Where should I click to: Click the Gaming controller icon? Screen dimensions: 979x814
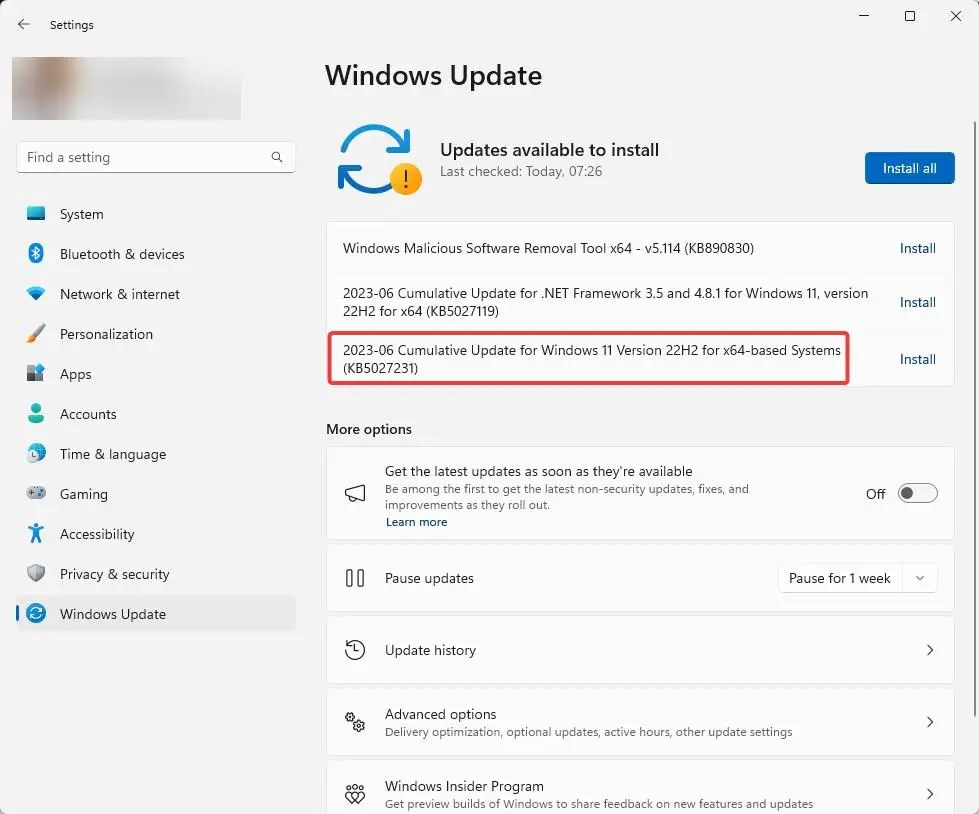(36, 493)
